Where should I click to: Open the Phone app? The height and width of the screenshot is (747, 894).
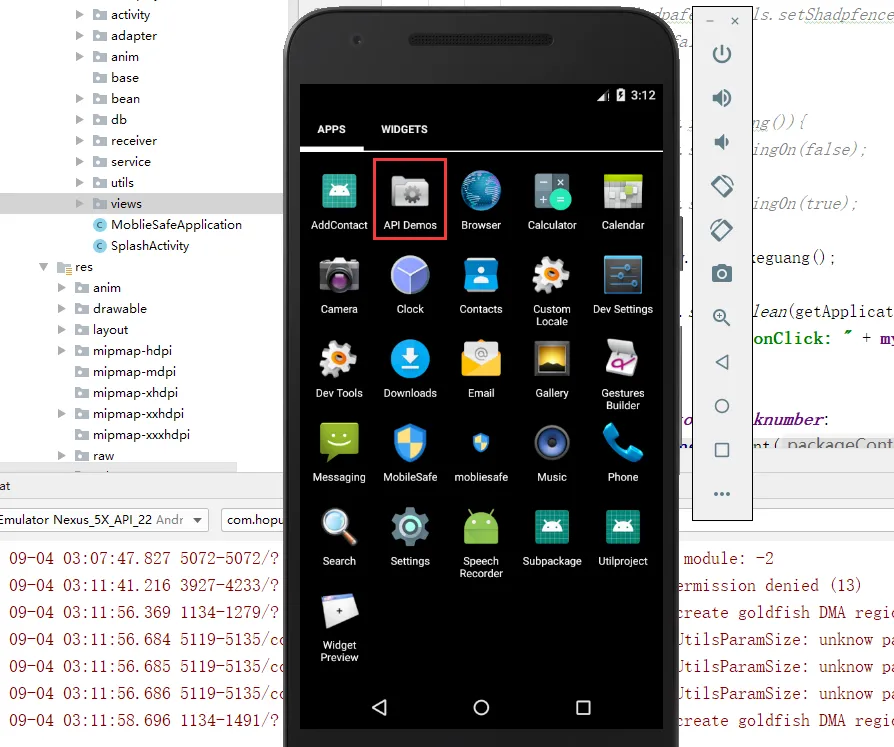point(623,452)
